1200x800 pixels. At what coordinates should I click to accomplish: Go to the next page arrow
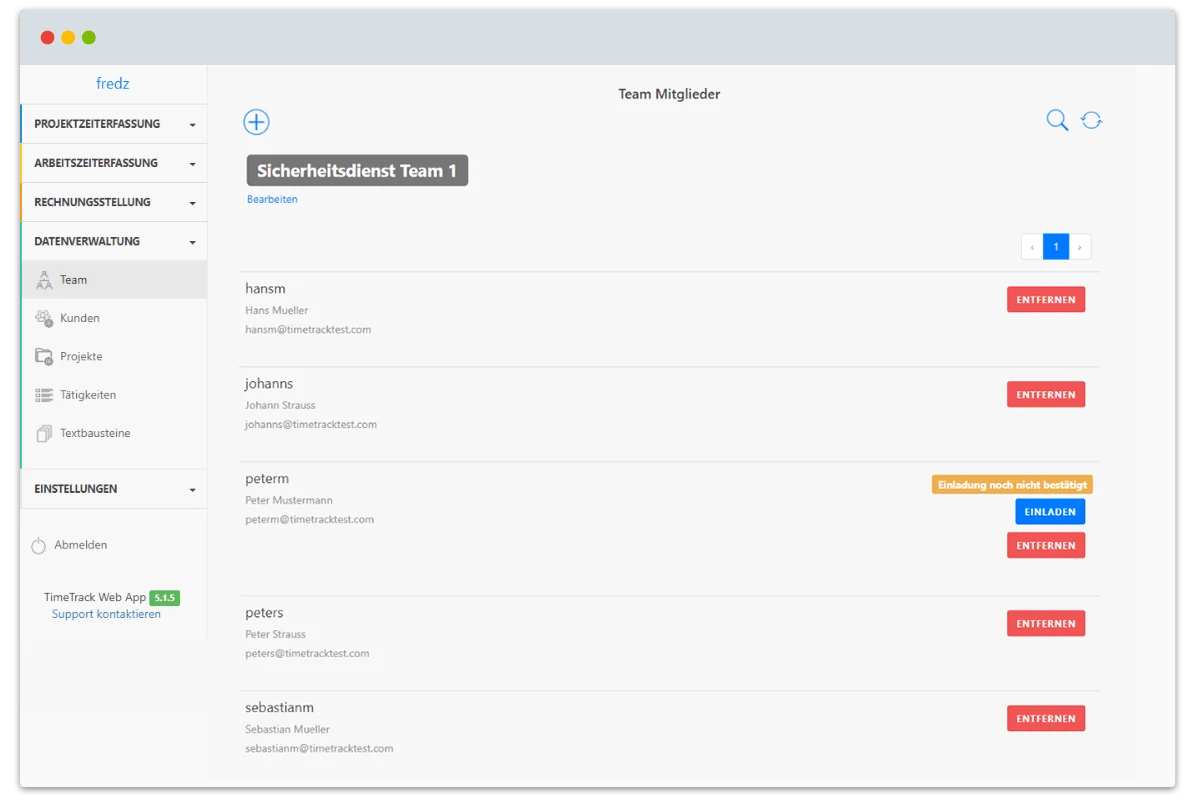(1080, 247)
